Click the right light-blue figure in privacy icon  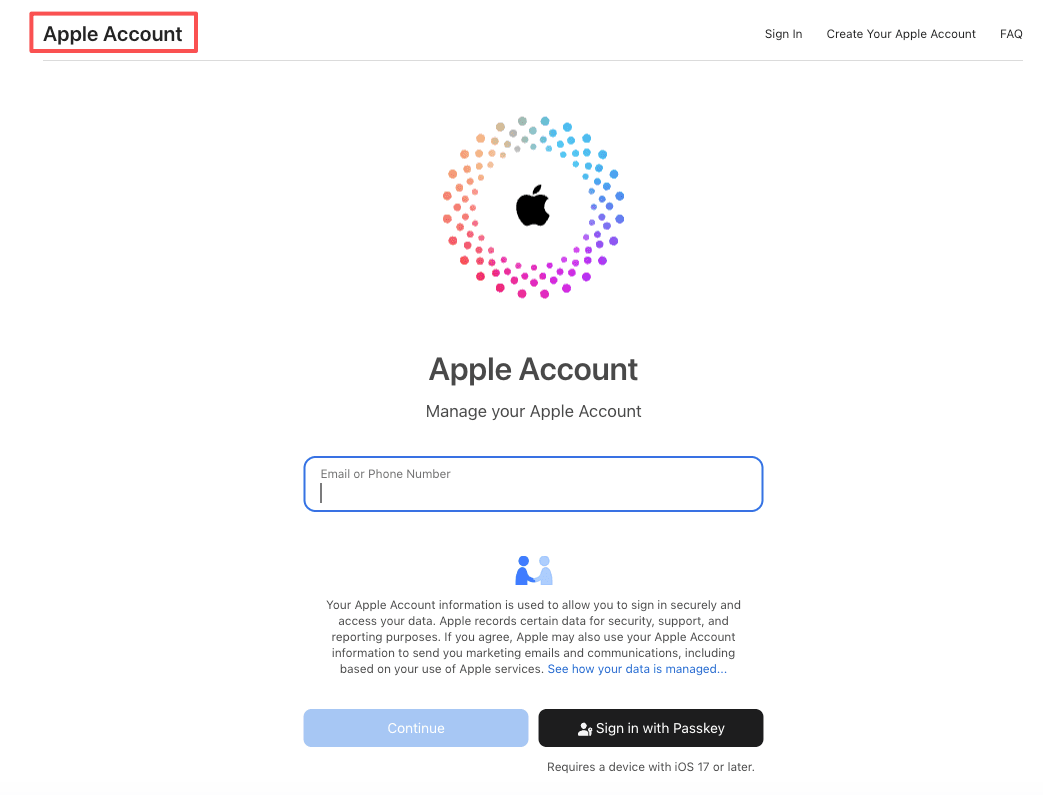[x=543, y=569]
